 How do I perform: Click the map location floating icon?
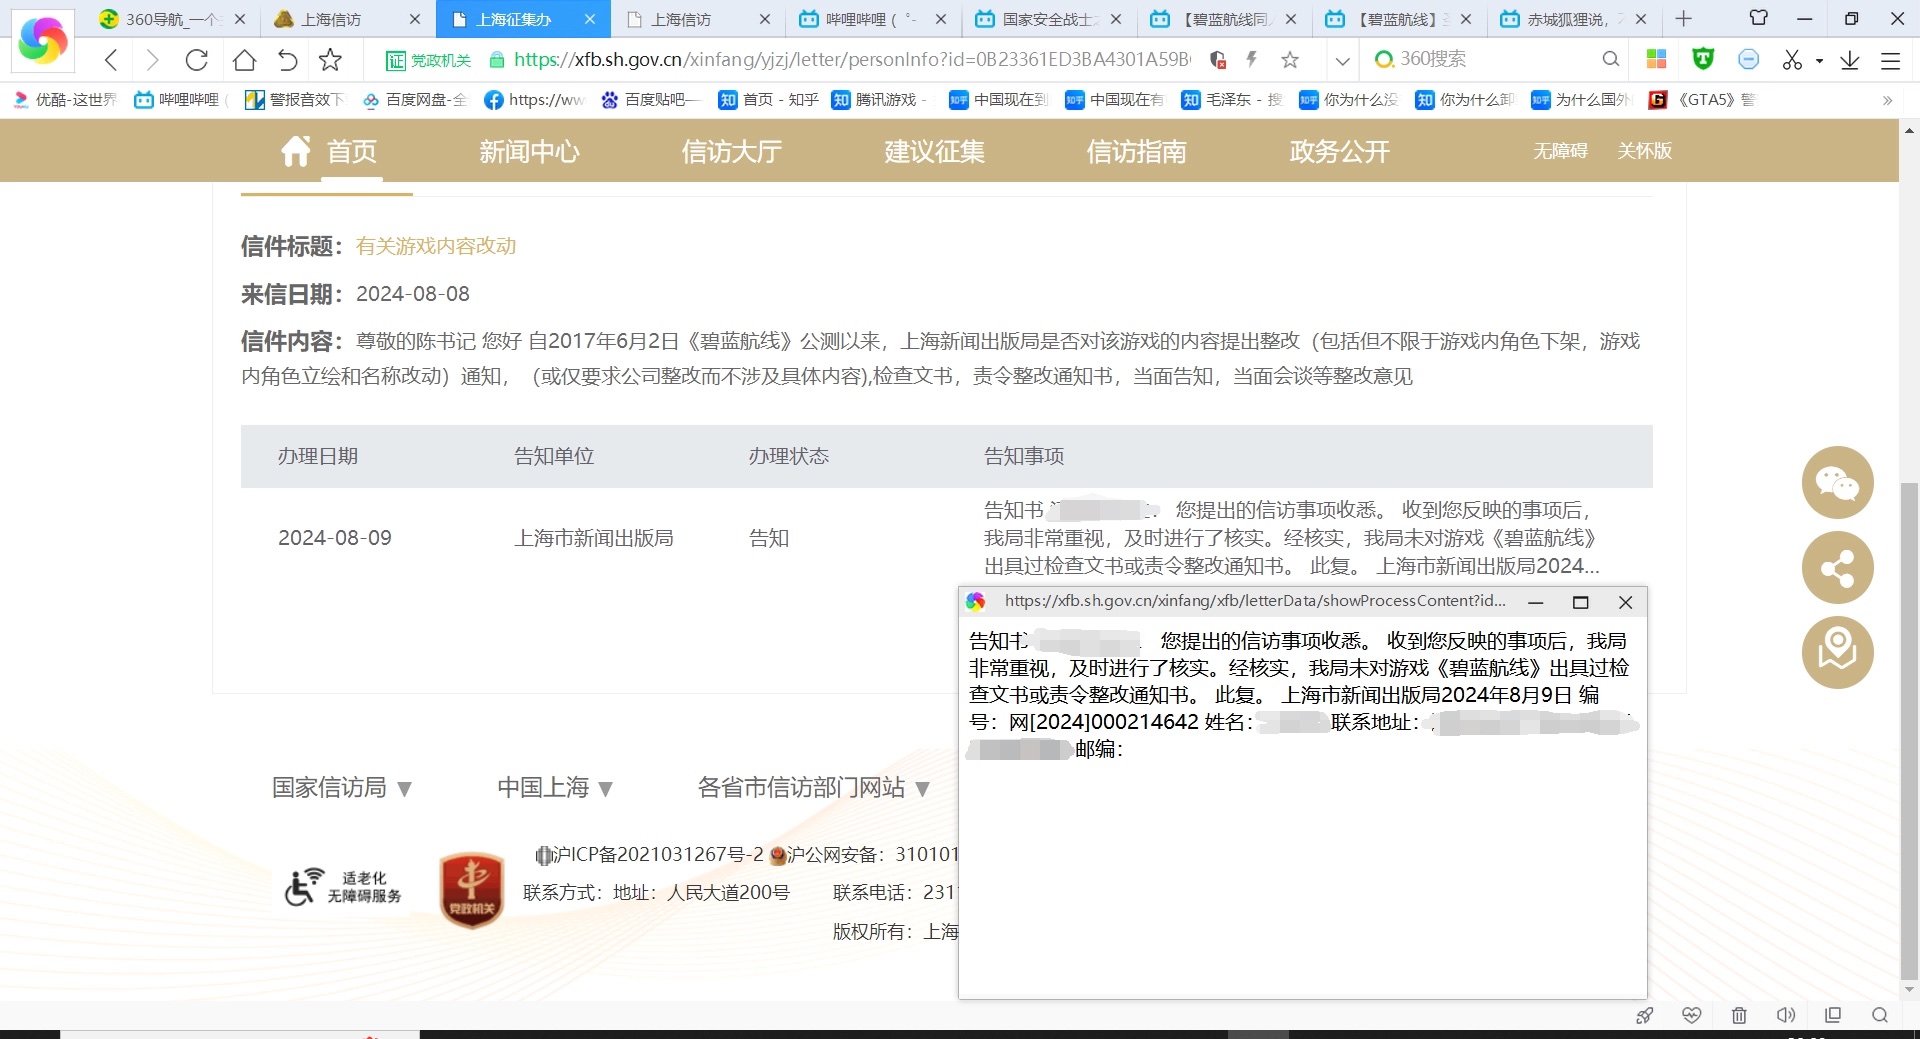[1837, 652]
